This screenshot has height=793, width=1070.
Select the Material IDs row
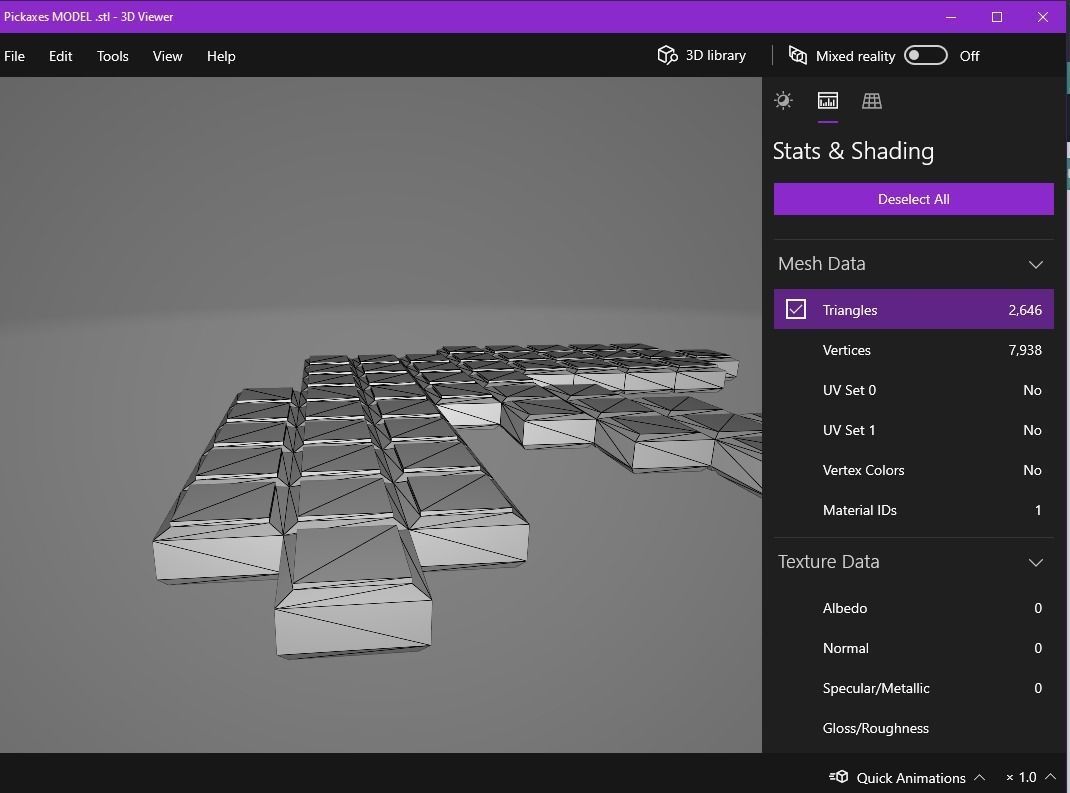click(x=913, y=510)
